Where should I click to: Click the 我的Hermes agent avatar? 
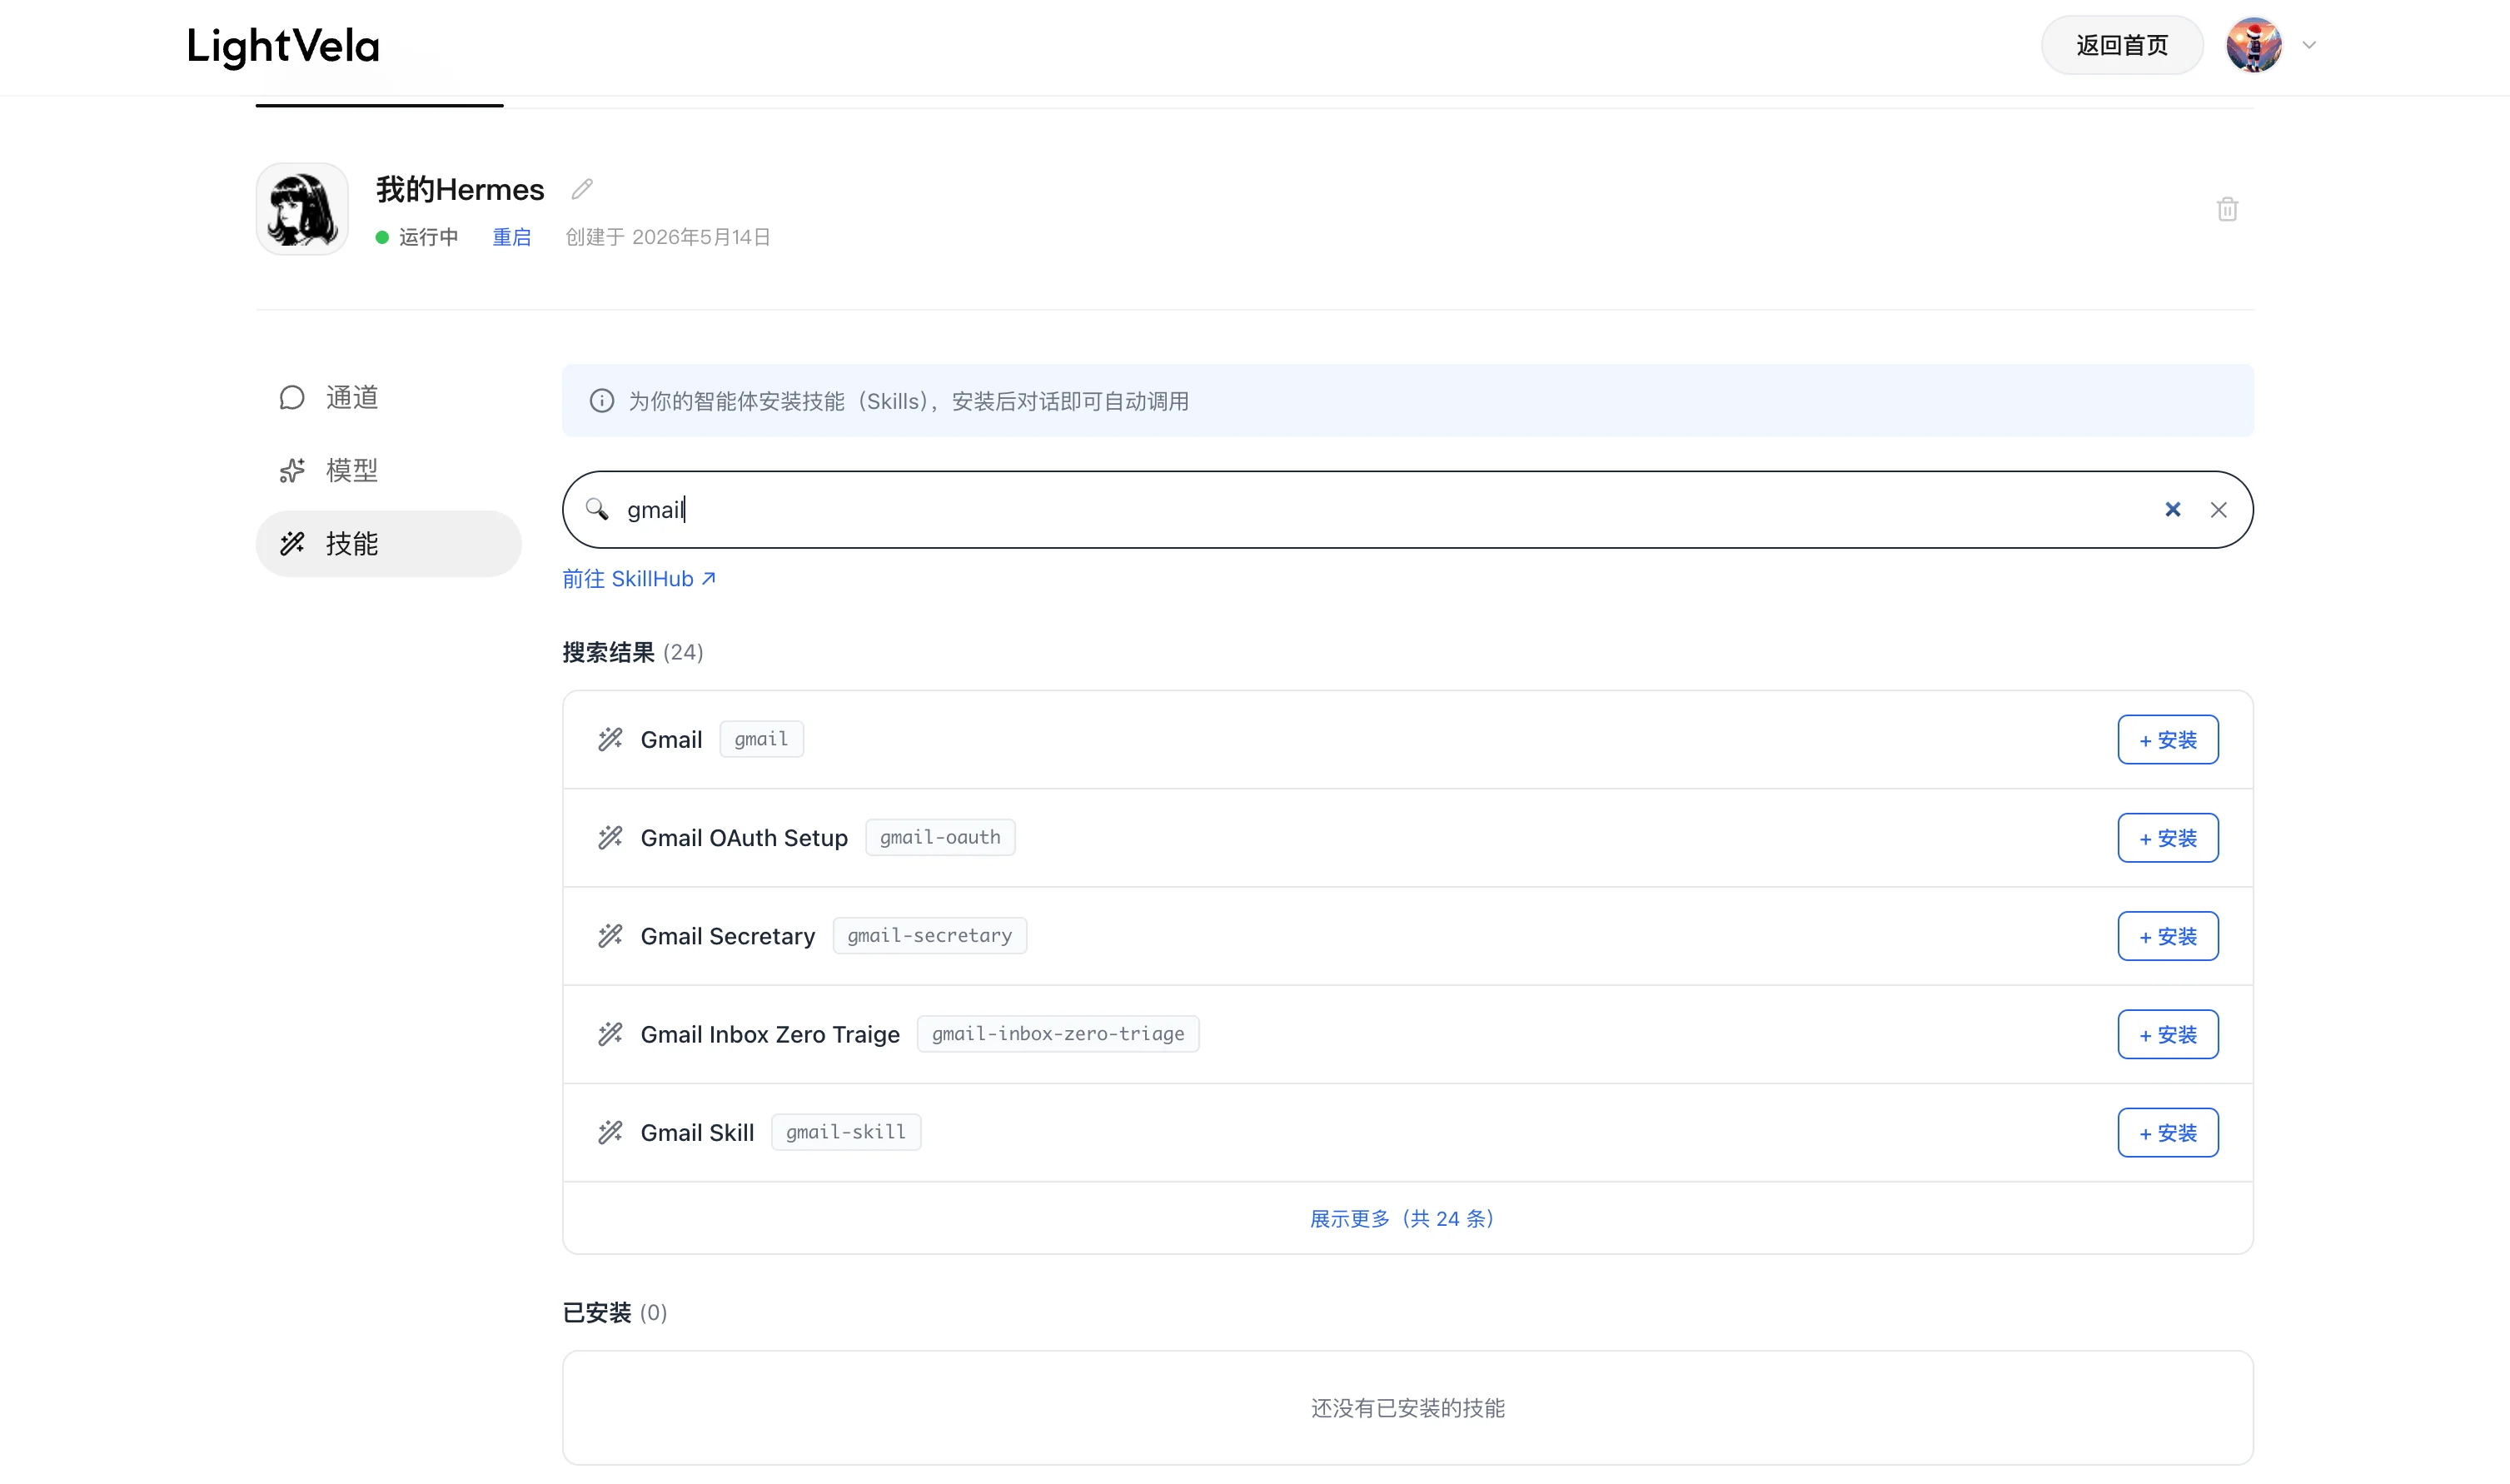pyautogui.click(x=302, y=209)
